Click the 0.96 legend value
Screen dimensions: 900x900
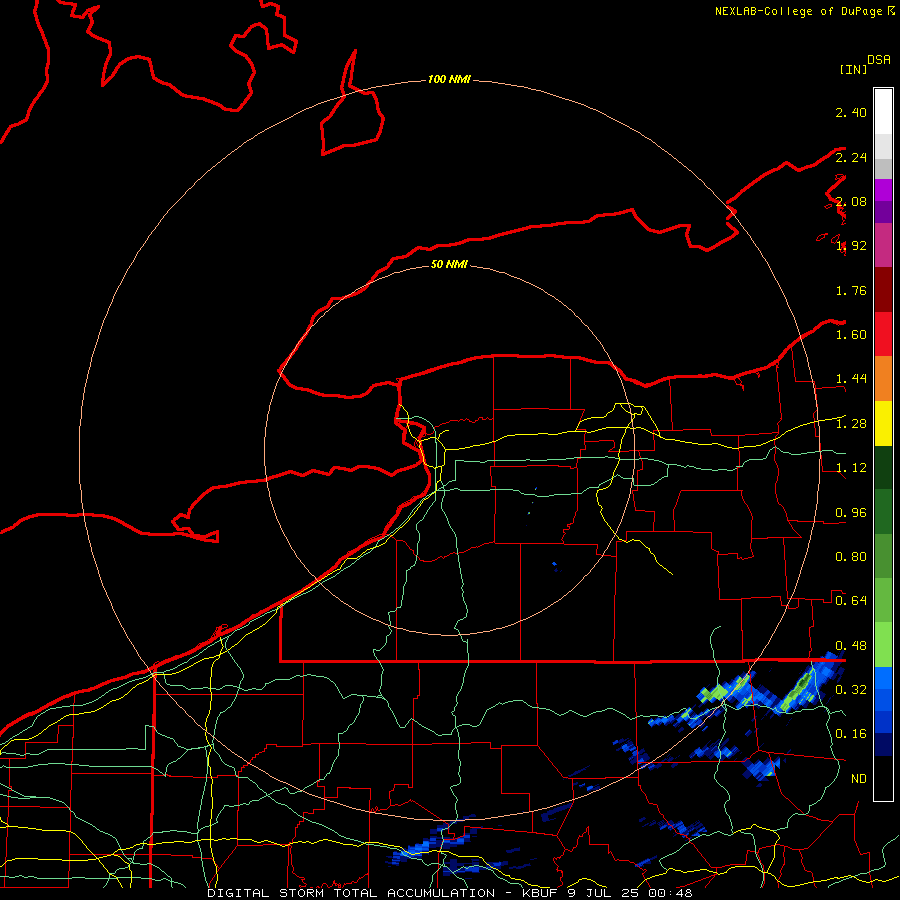[851, 513]
